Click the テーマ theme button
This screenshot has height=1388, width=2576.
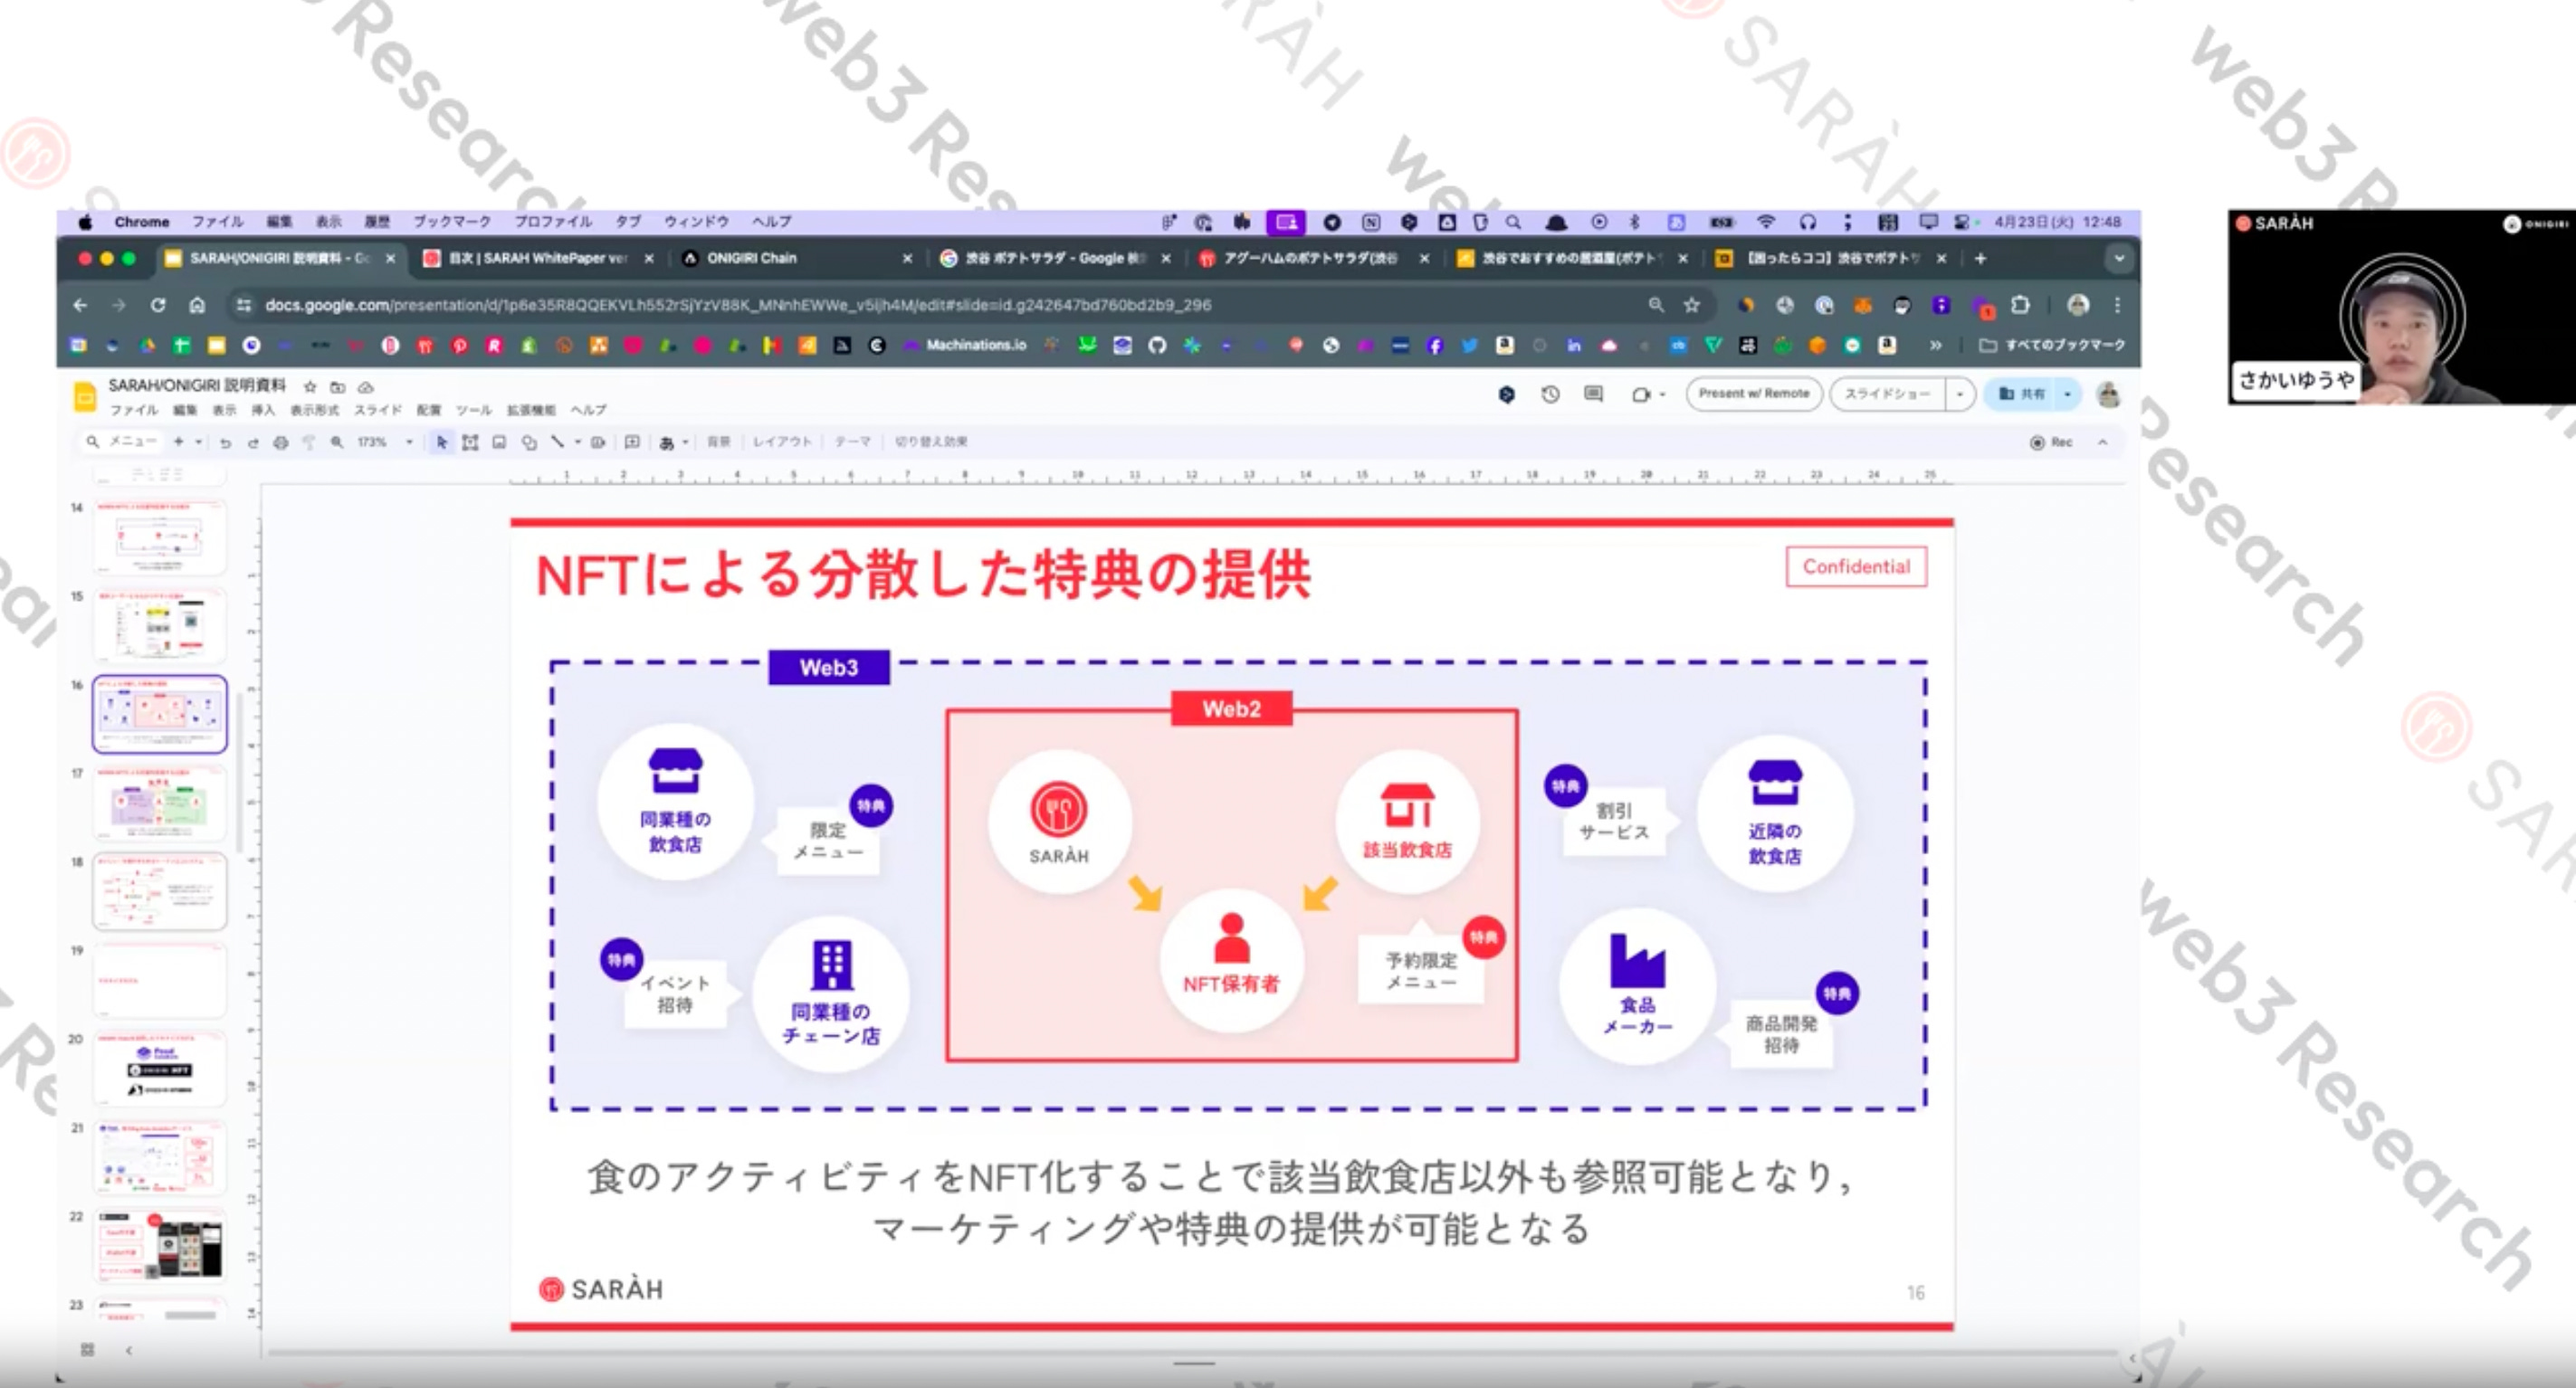852,442
